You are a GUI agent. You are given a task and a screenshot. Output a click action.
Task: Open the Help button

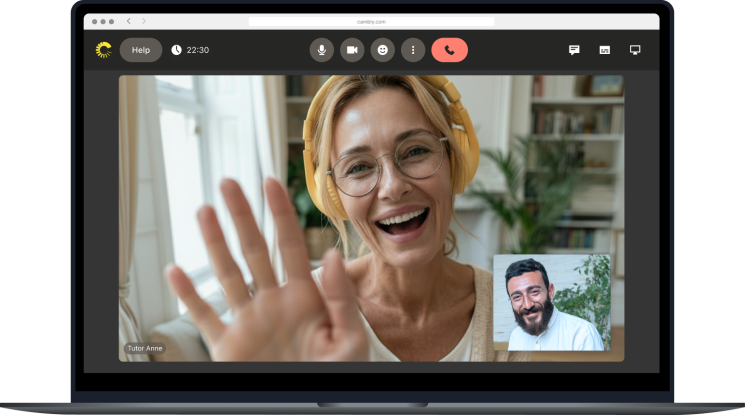tap(141, 50)
